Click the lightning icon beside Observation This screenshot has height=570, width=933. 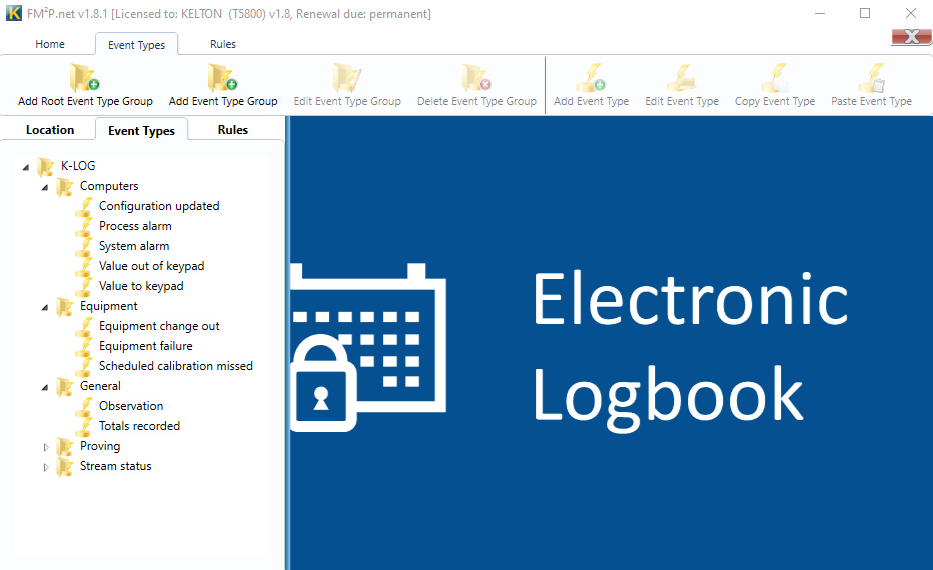click(x=84, y=406)
